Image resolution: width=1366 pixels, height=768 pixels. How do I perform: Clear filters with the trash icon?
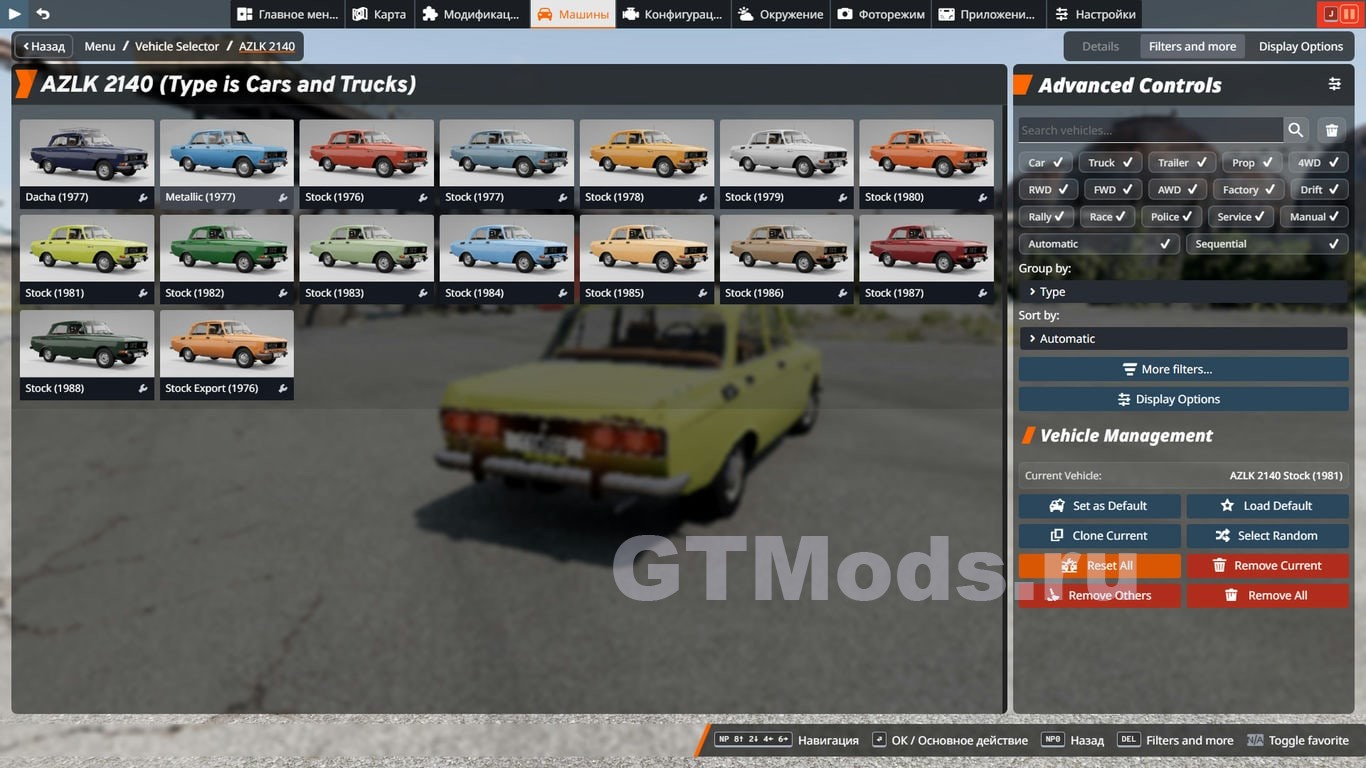tap(1332, 130)
